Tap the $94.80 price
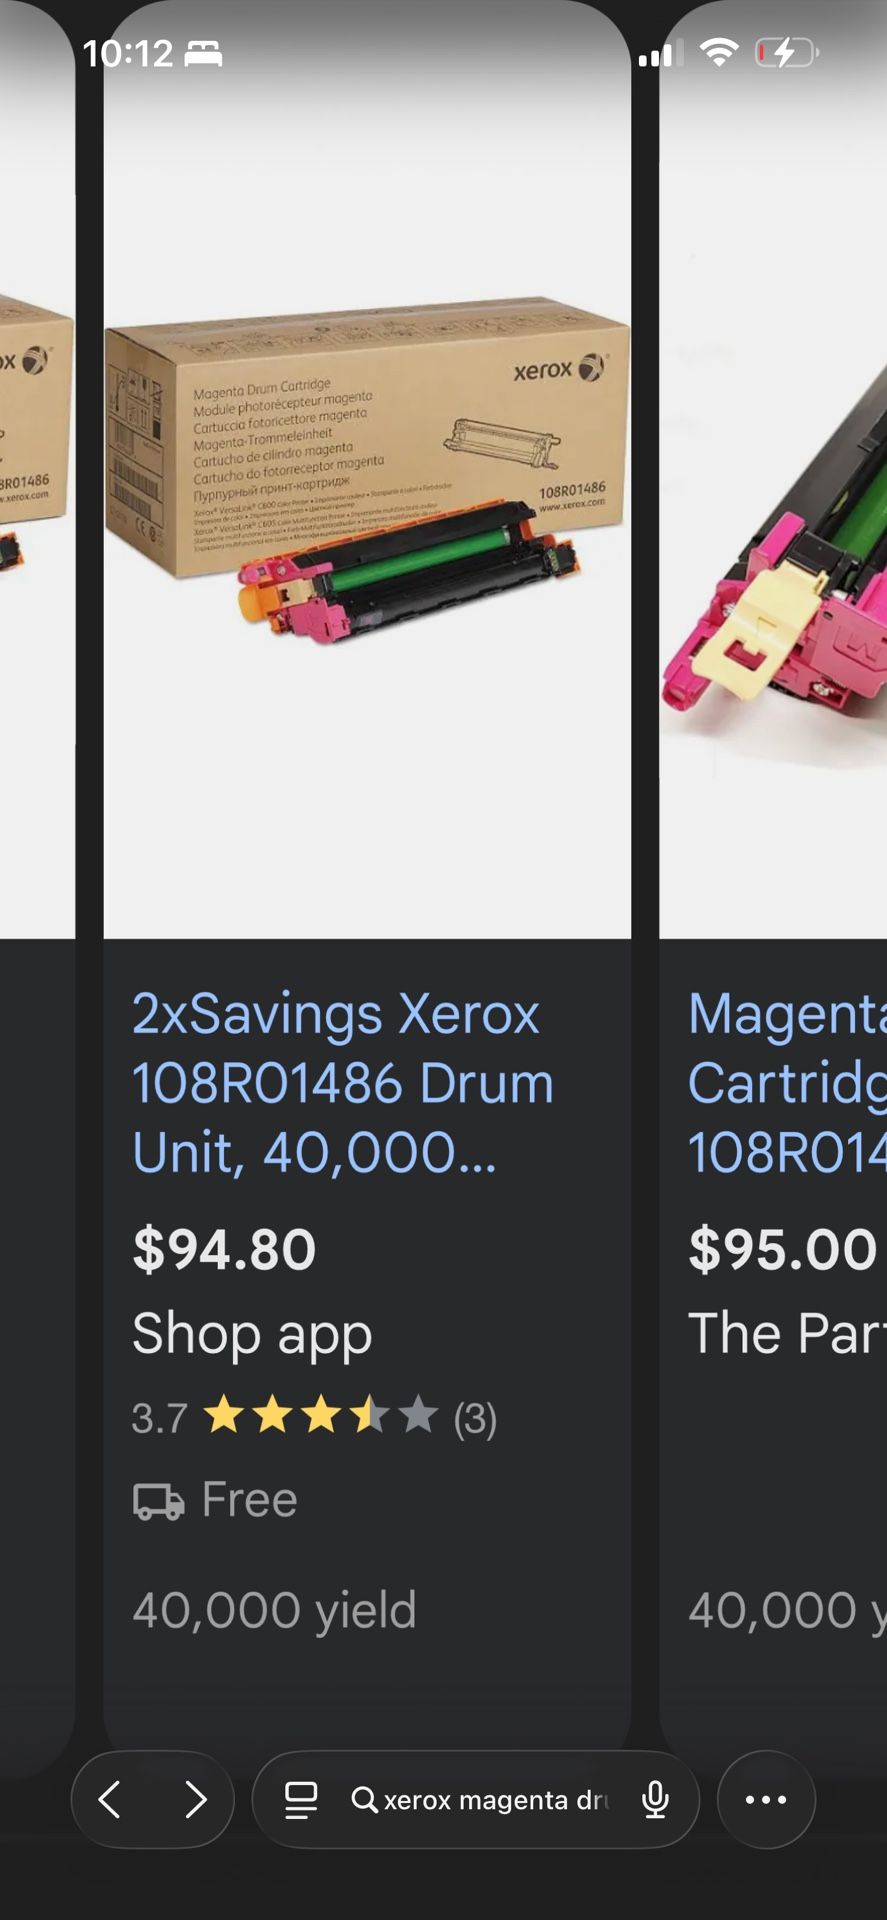 (x=224, y=1249)
